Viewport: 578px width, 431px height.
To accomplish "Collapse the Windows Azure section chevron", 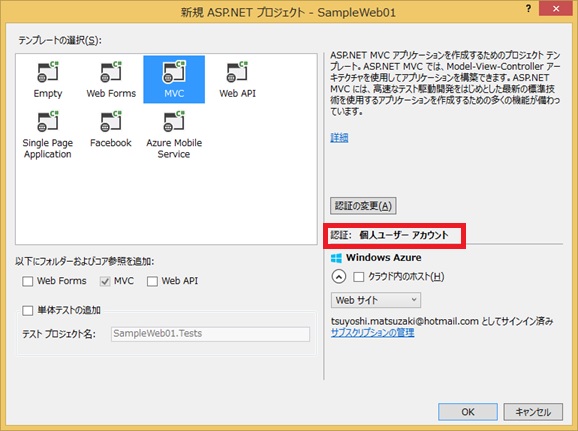I will [339, 277].
